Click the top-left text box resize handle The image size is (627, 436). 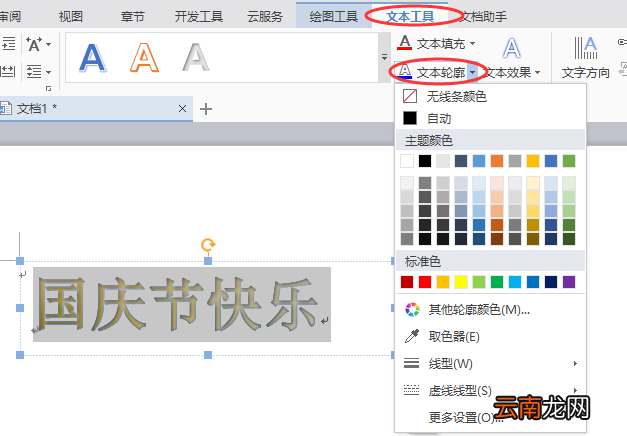click(20, 261)
